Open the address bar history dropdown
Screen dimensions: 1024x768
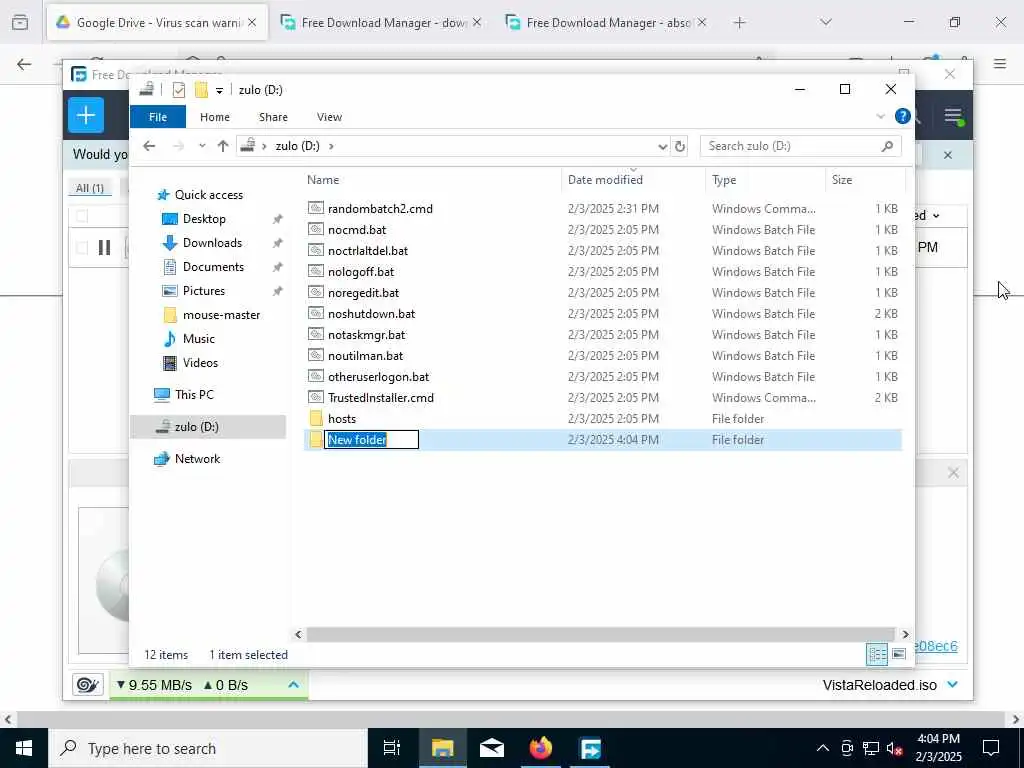coord(662,146)
